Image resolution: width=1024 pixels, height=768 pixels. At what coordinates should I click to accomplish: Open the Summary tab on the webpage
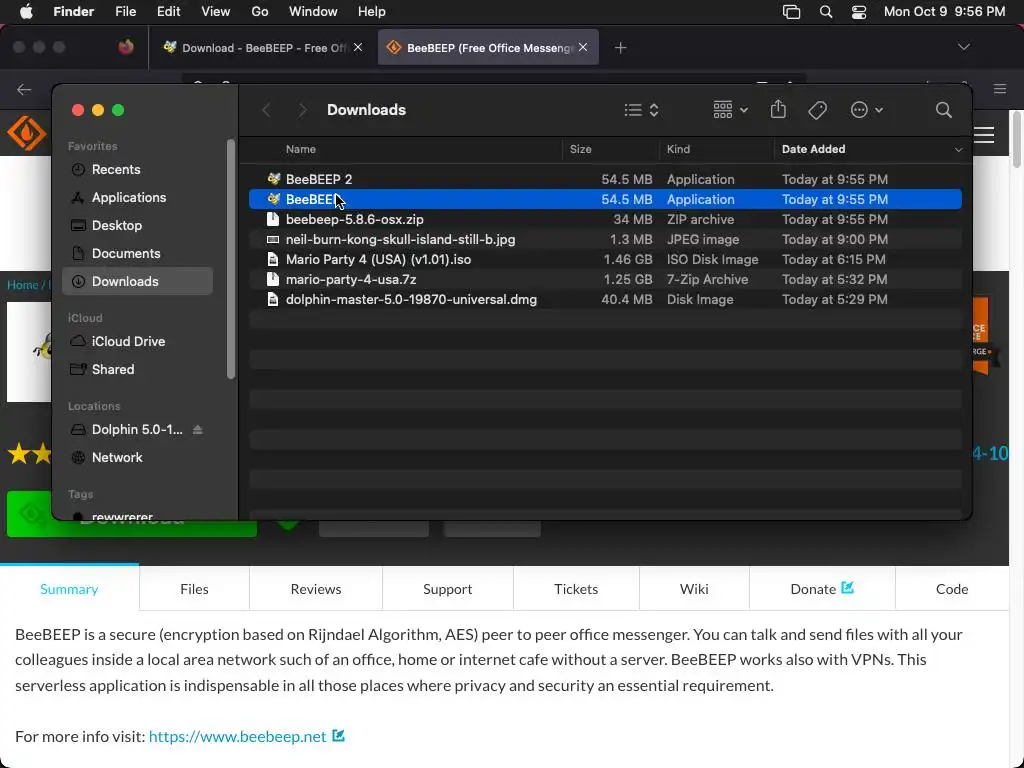click(x=69, y=589)
